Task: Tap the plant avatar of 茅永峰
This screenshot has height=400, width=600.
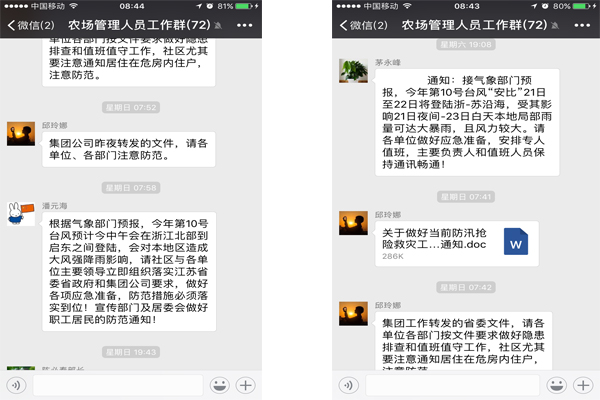Action: (353, 71)
